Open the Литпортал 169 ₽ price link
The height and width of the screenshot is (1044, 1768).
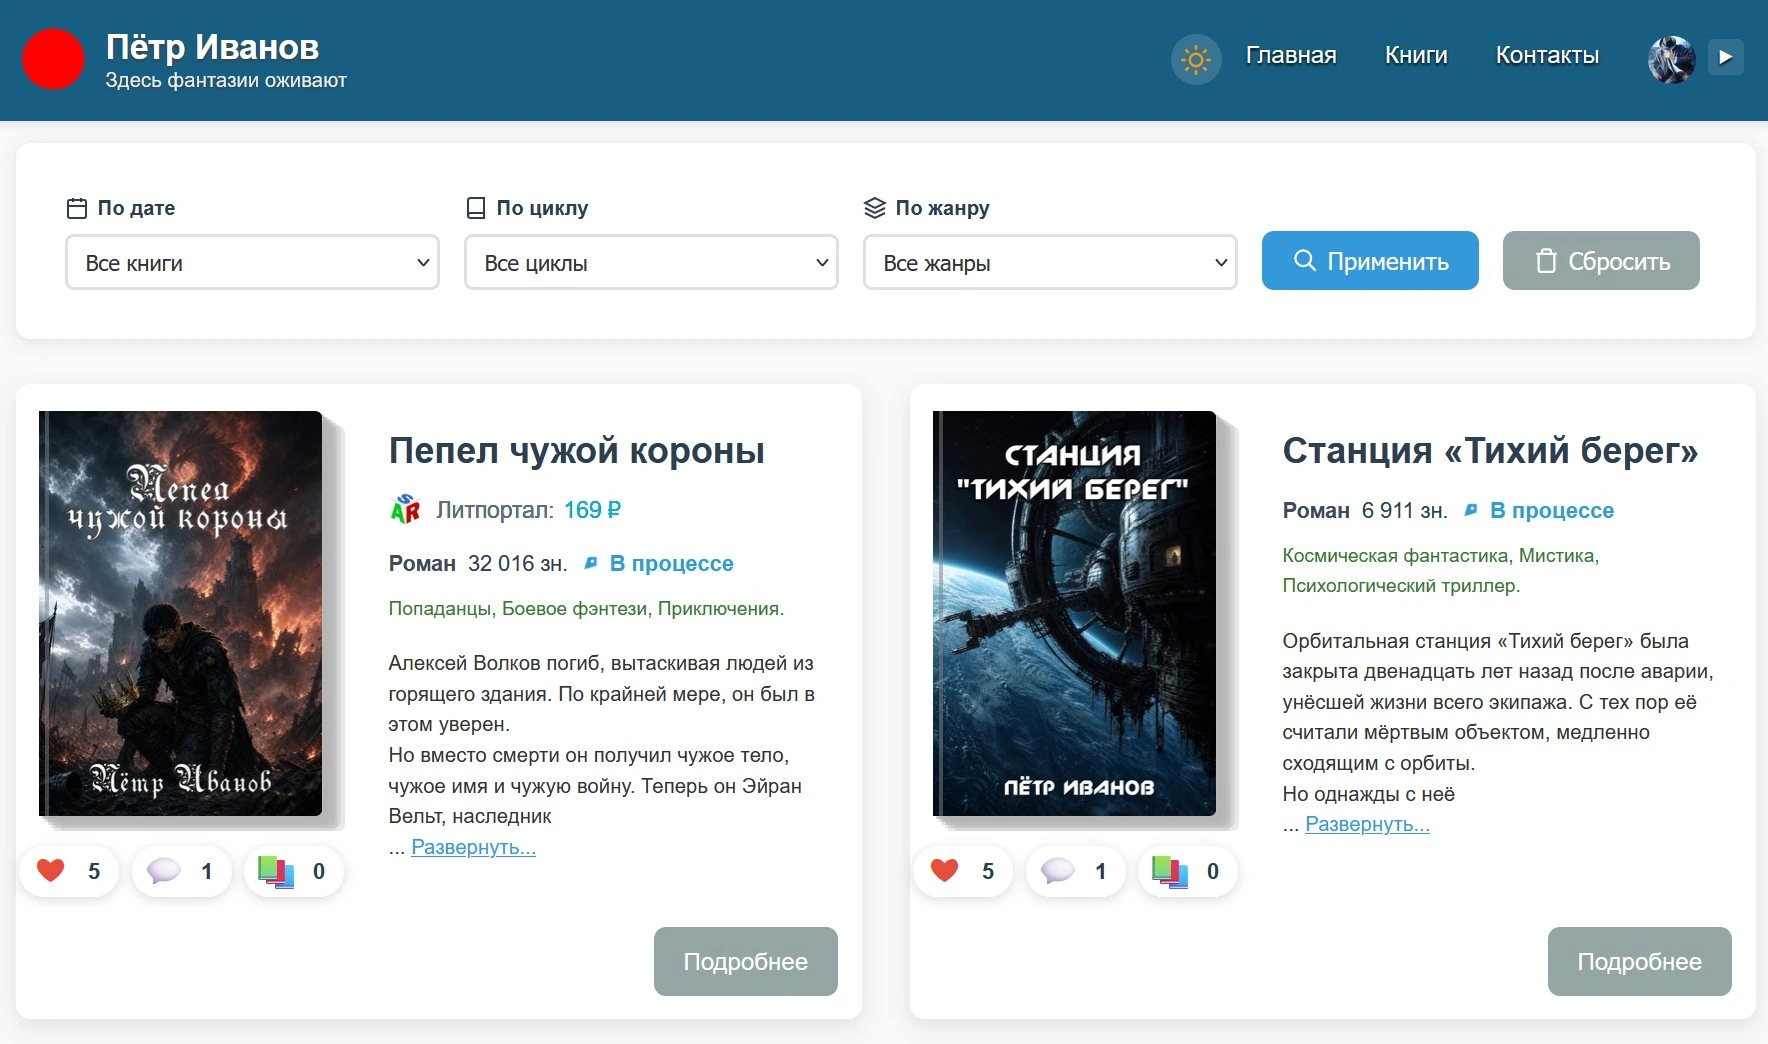[592, 510]
